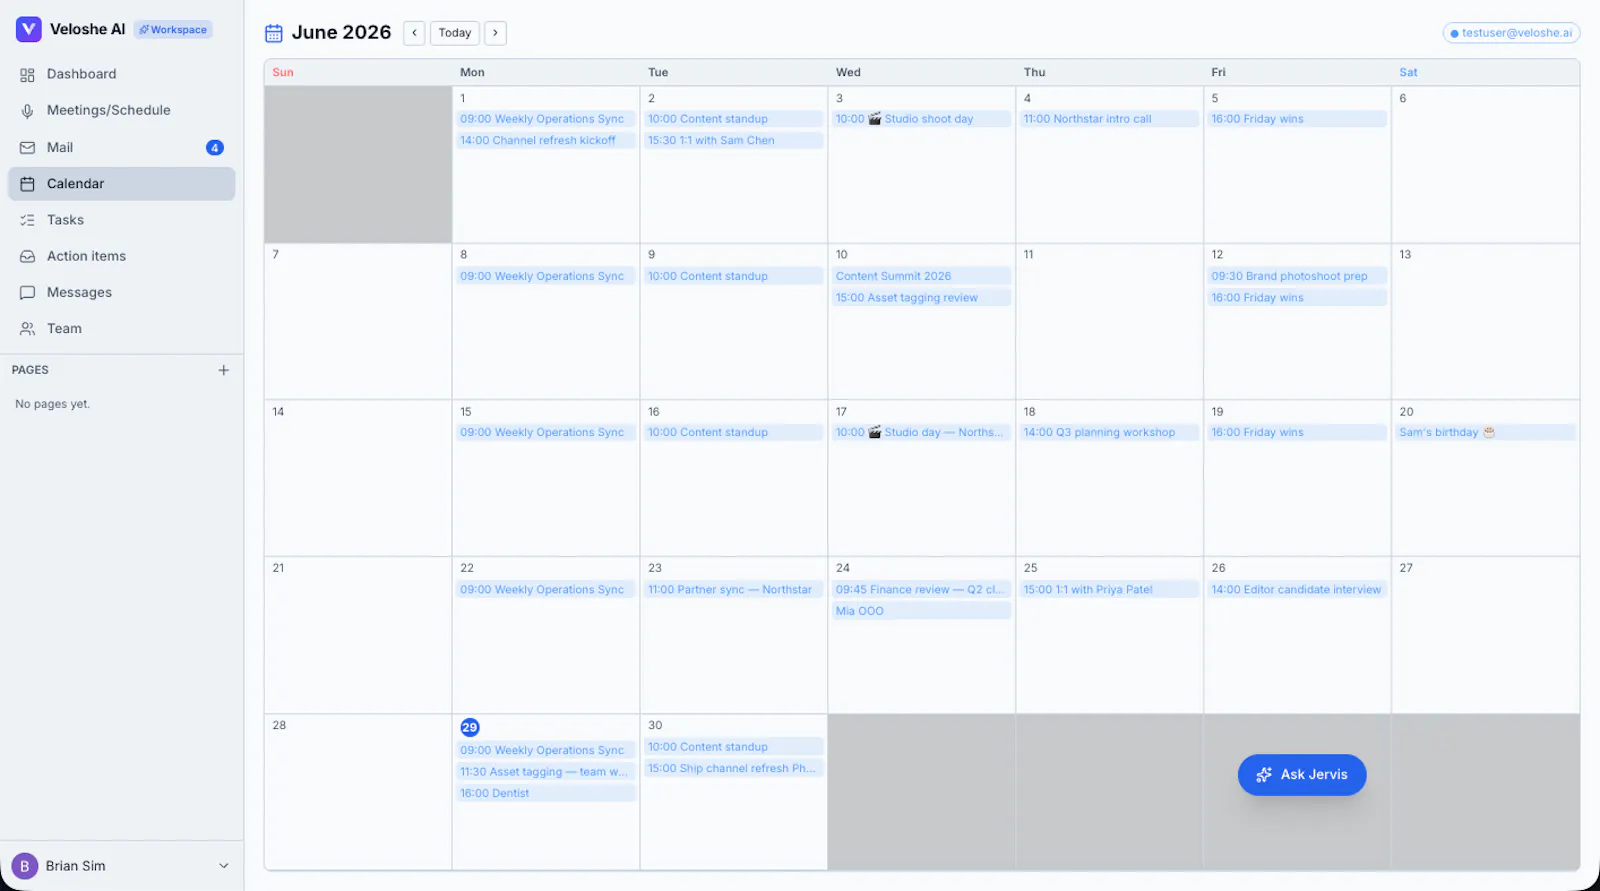The width and height of the screenshot is (1600, 891).
Task: Go to previous month arrow
Action: click(x=414, y=33)
